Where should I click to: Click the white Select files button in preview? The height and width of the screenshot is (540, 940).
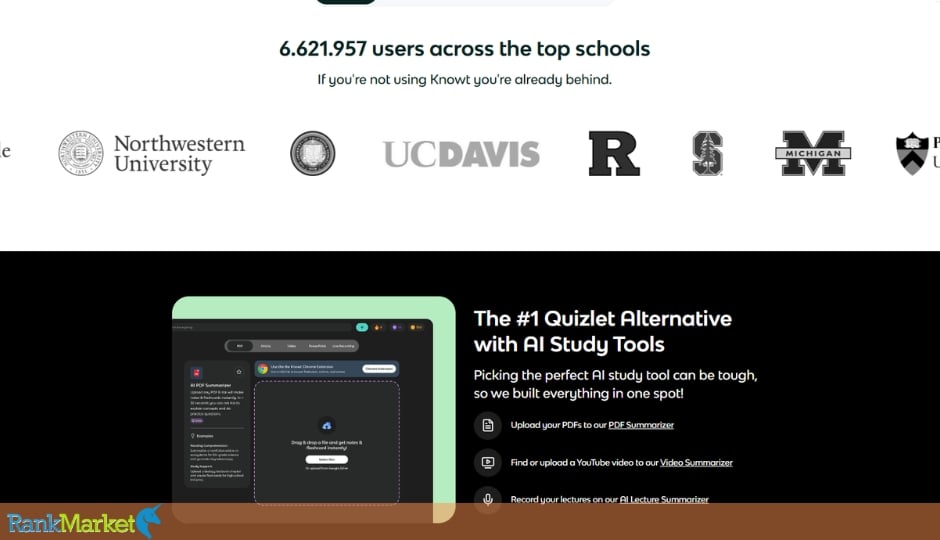(327, 460)
